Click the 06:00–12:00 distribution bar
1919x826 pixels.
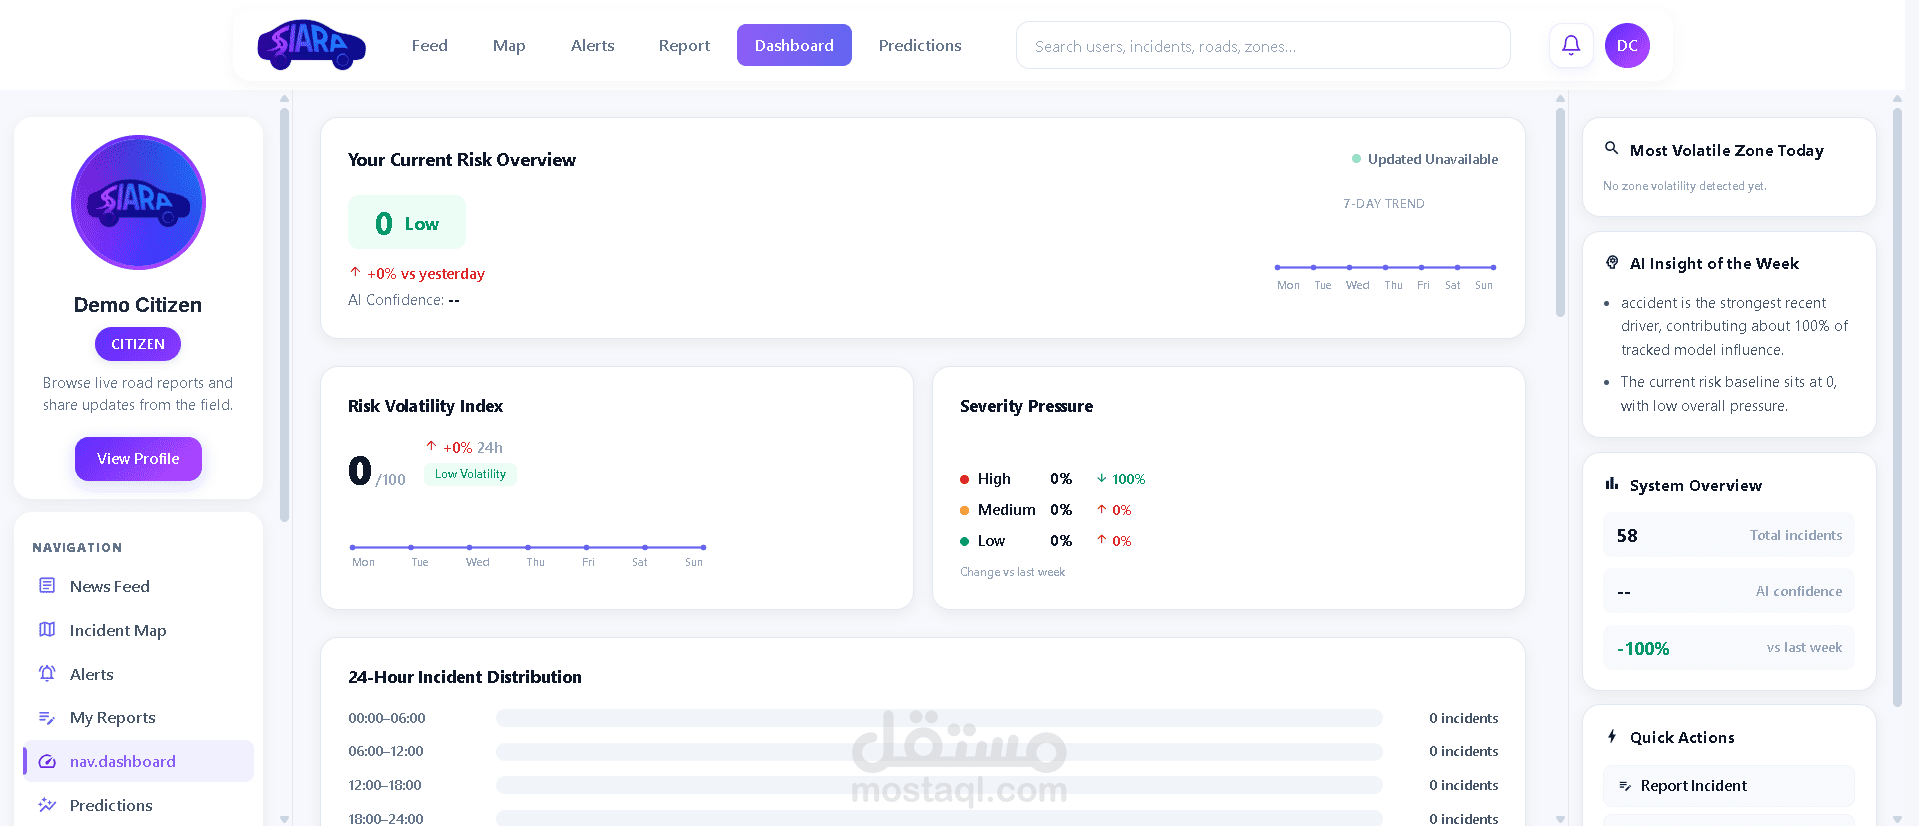(939, 751)
